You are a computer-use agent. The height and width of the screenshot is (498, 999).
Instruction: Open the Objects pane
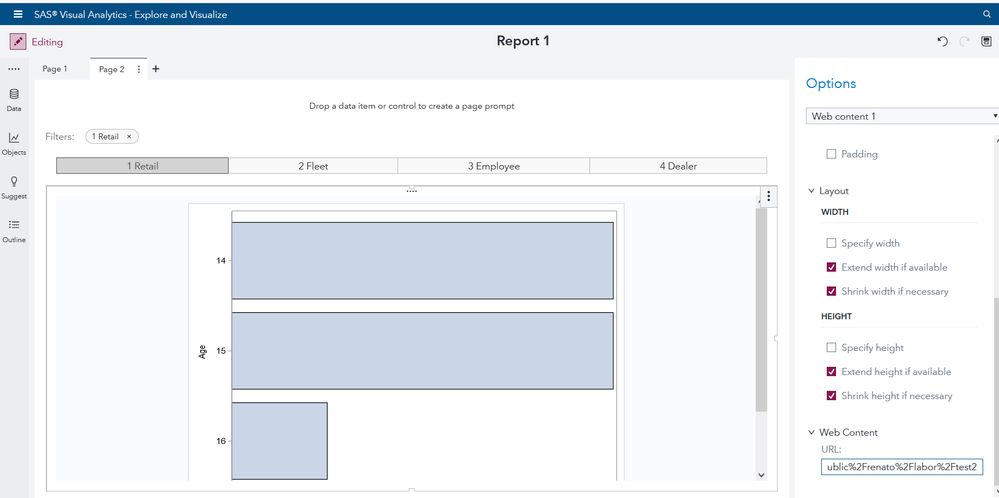[14, 144]
